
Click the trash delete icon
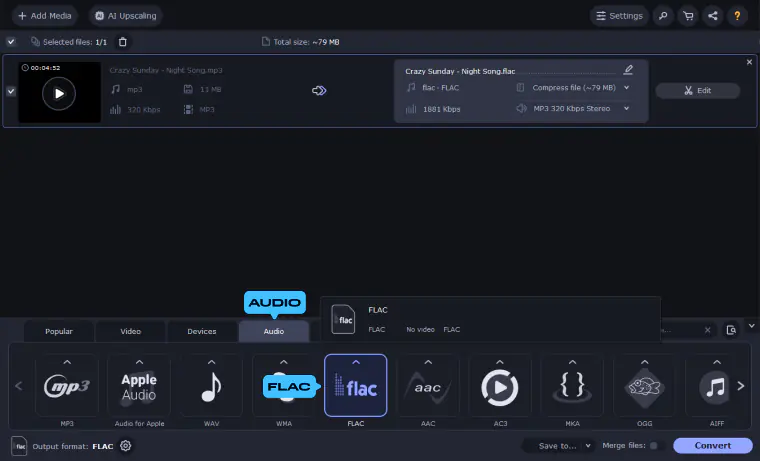(123, 42)
